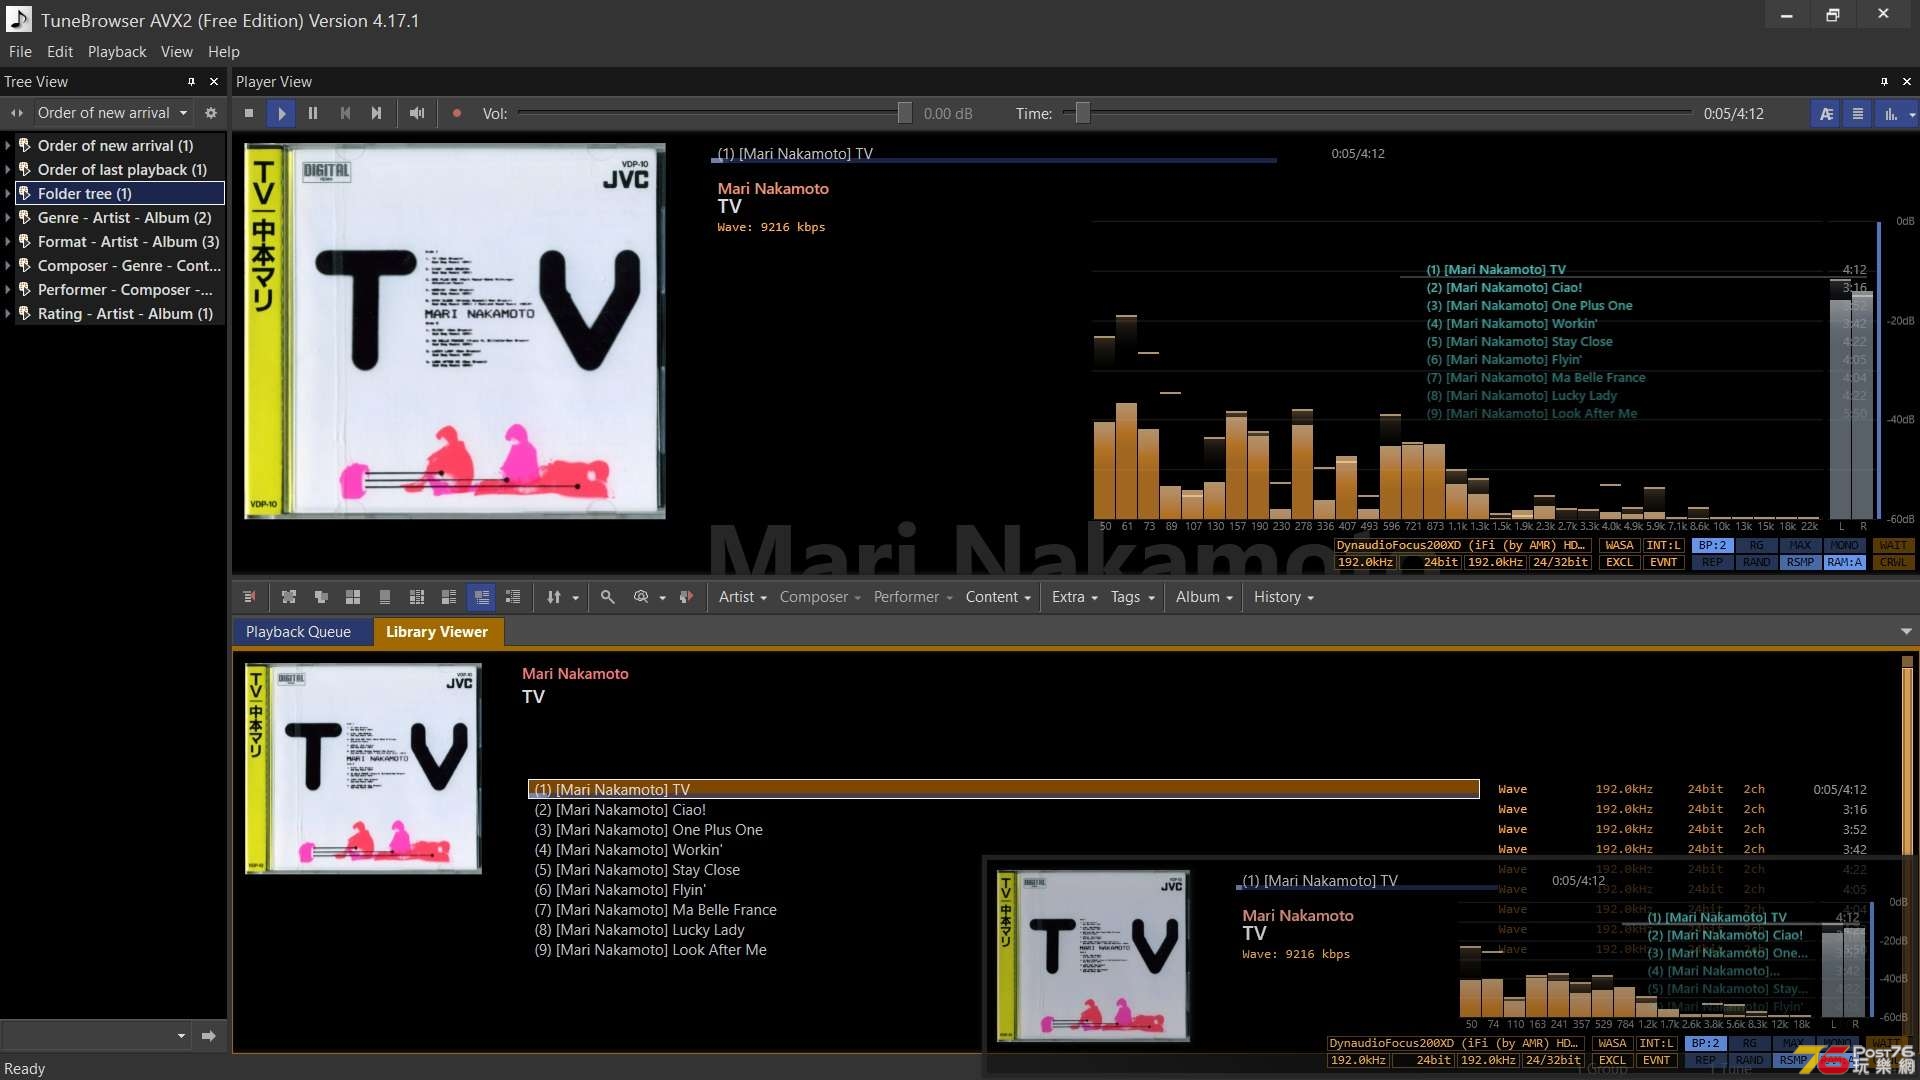Toggle the REP repeat indicator

[1712, 563]
